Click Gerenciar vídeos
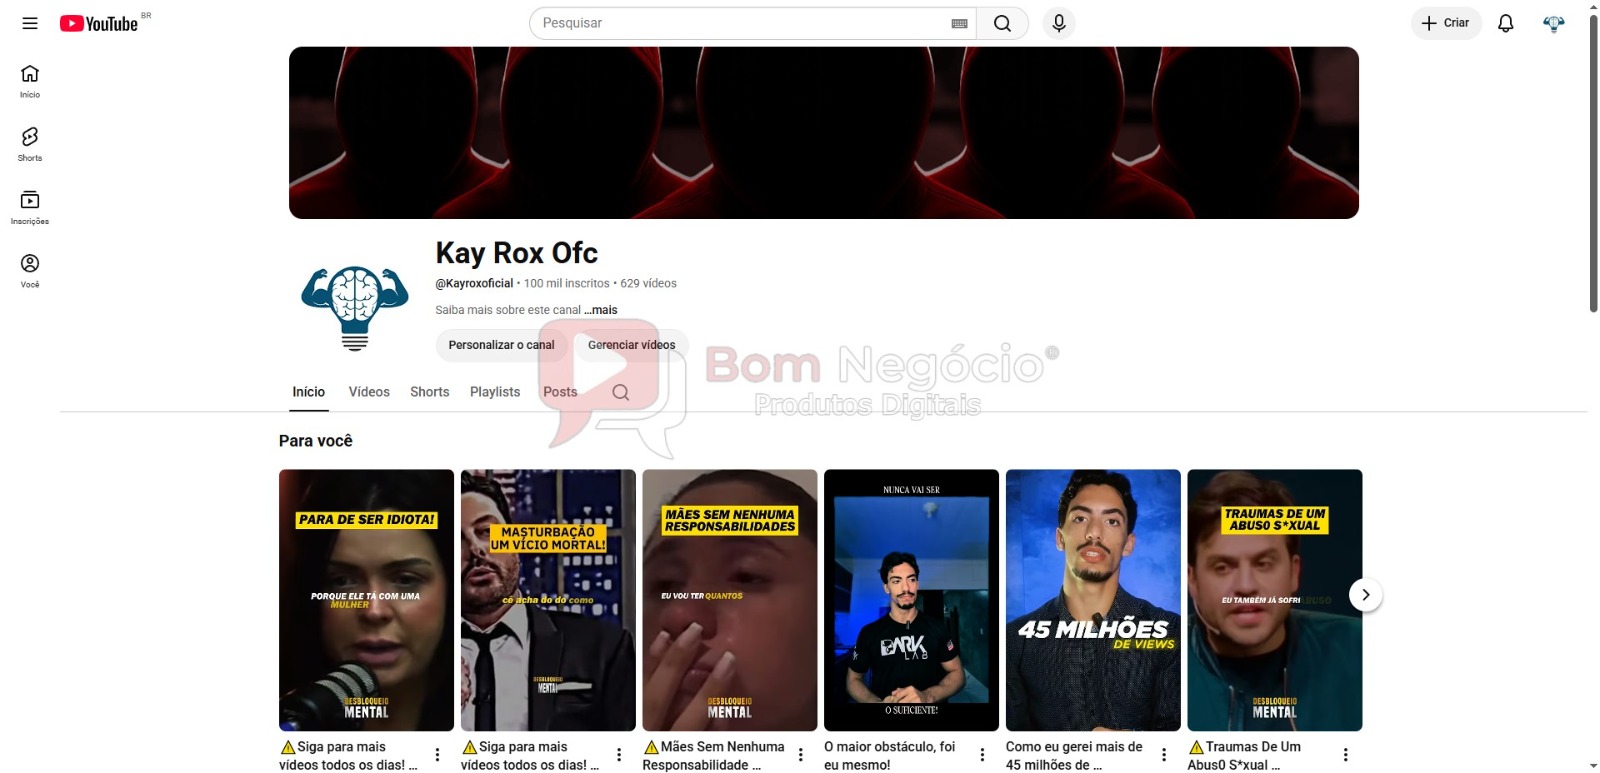 pos(631,345)
